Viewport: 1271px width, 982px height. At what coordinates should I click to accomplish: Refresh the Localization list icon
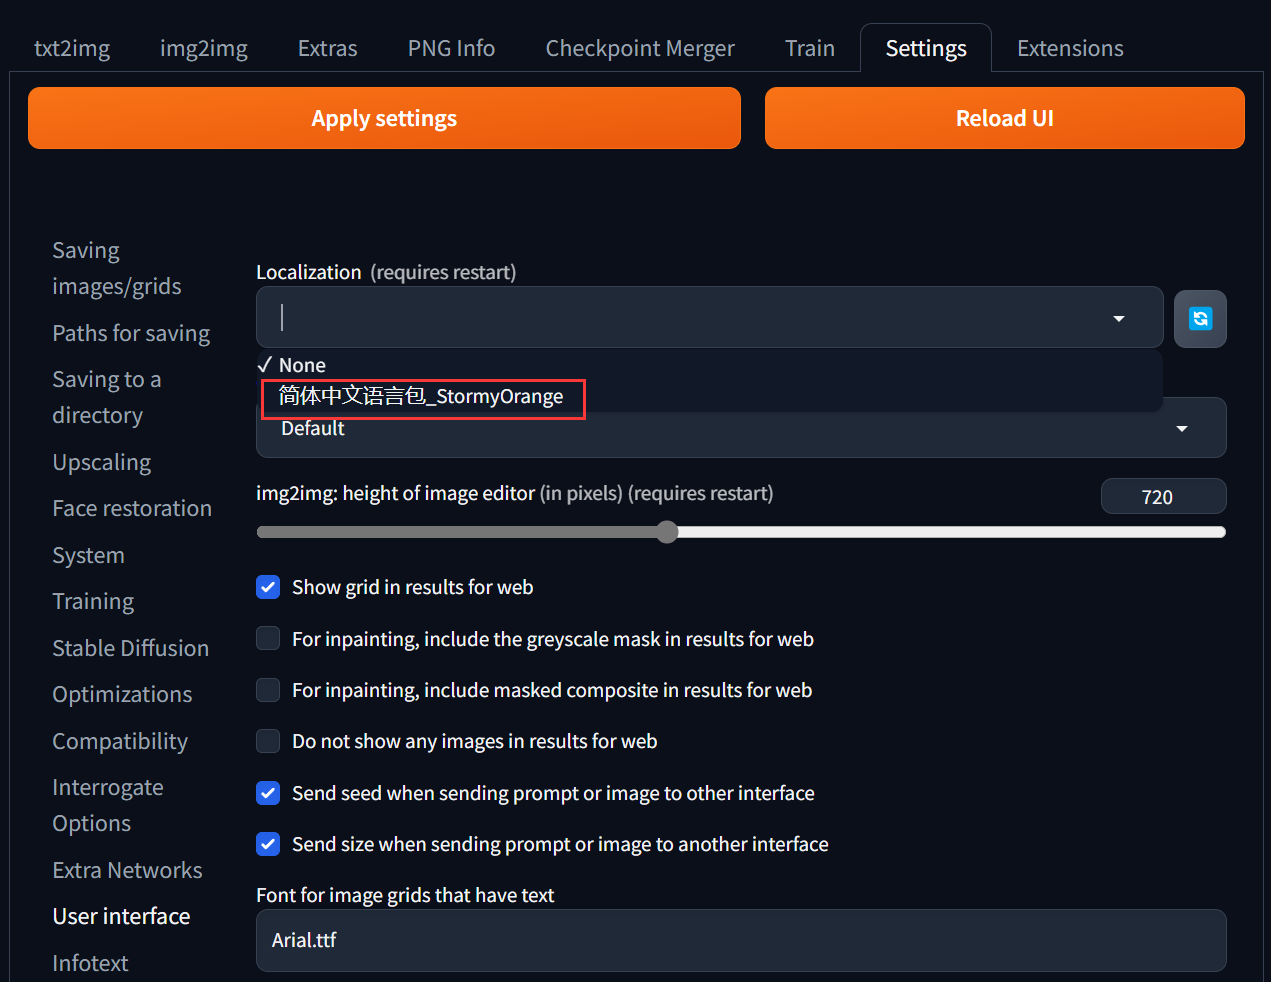pyautogui.click(x=1200, y=318)
